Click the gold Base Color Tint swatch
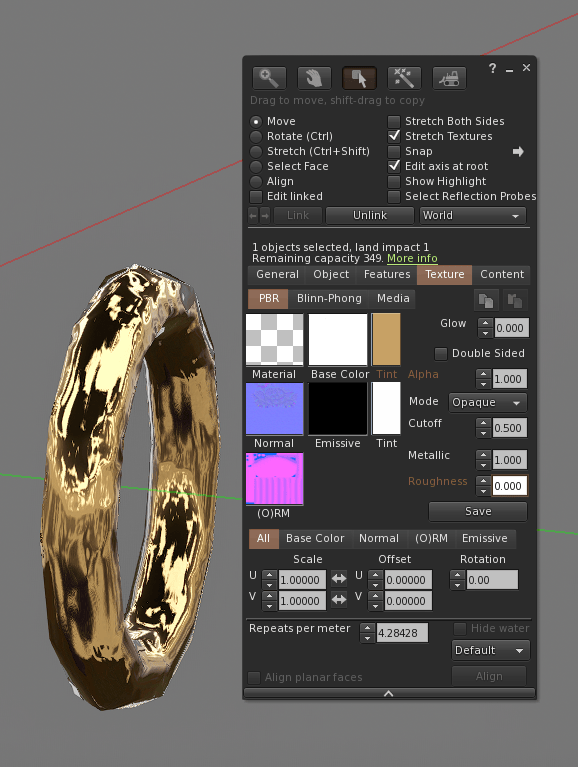578x767 pixels. 386,339
